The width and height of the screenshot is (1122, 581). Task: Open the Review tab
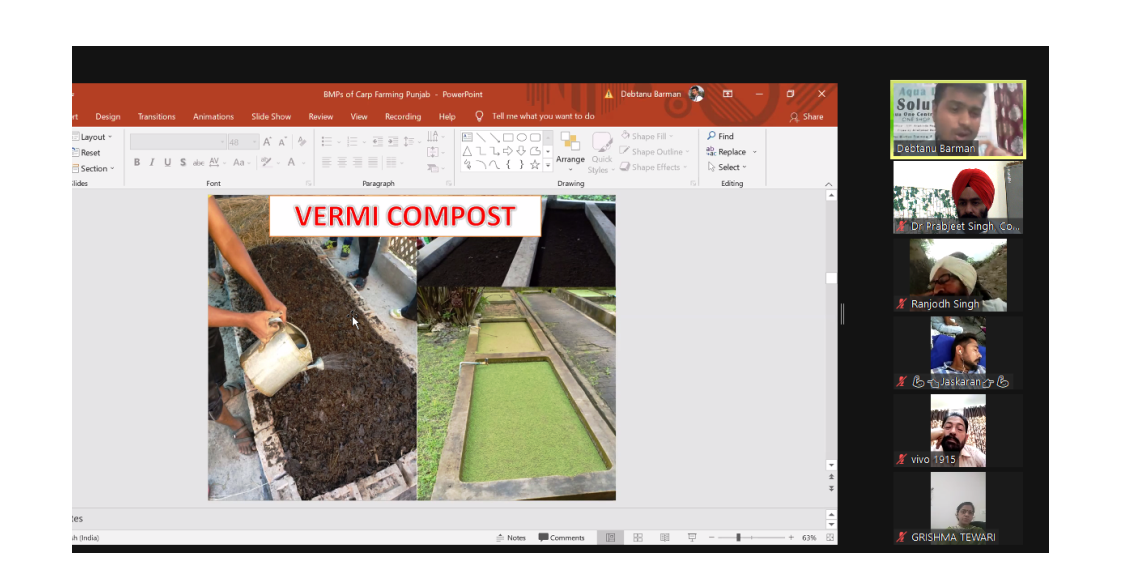[x=321, y=117]
